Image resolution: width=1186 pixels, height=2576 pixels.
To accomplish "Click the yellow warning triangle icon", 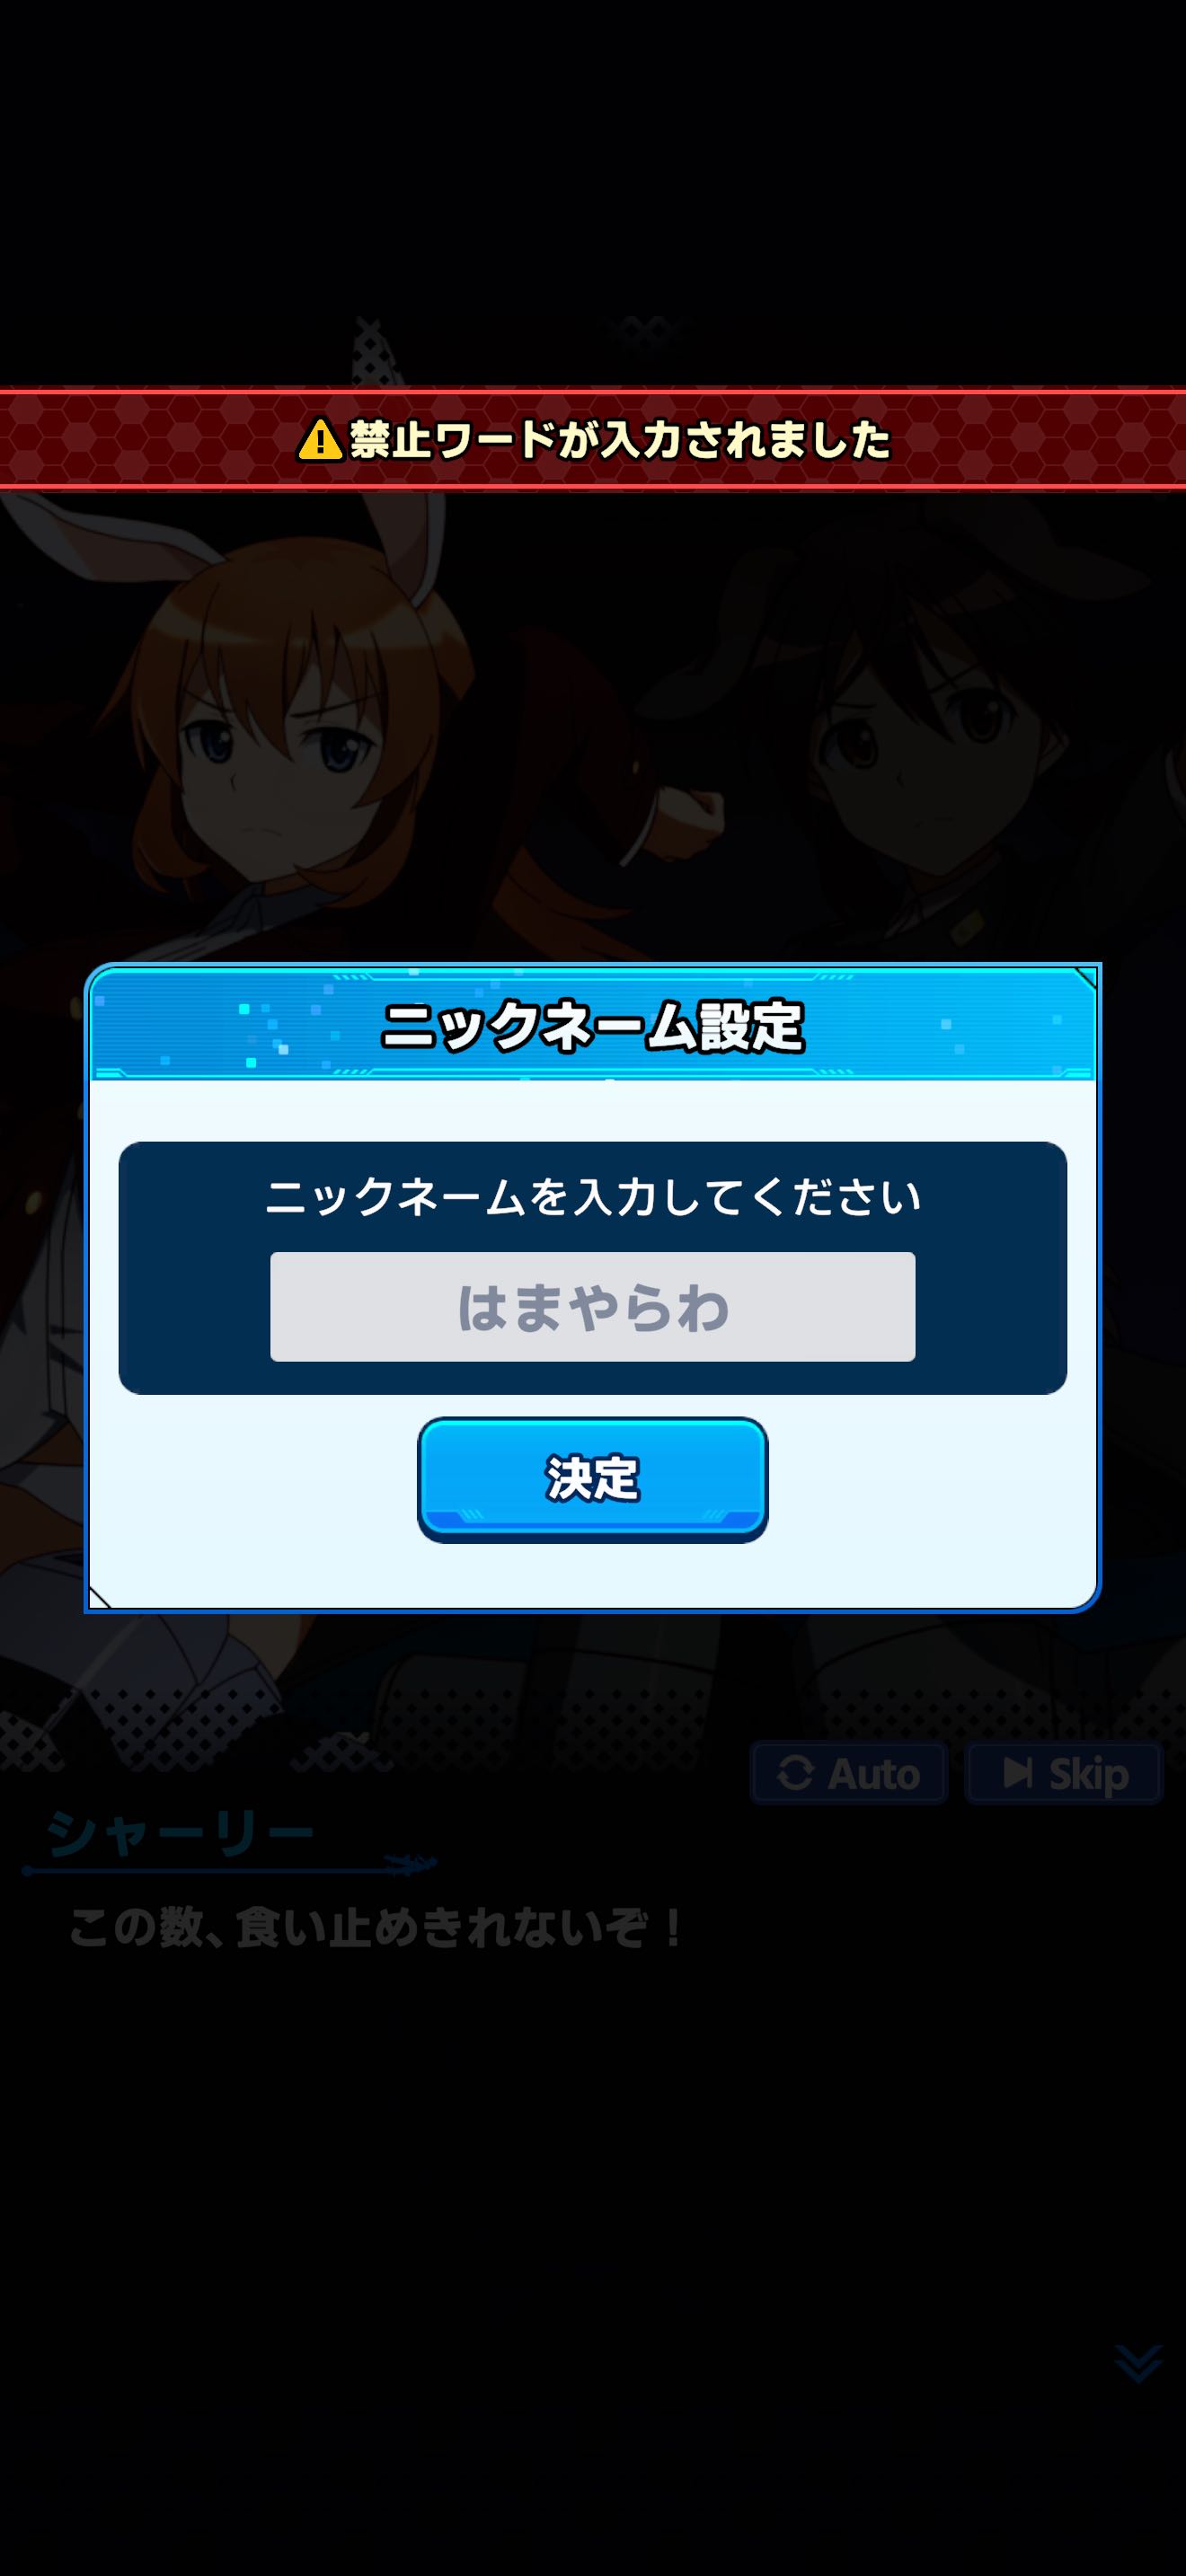I will (320, 440).
